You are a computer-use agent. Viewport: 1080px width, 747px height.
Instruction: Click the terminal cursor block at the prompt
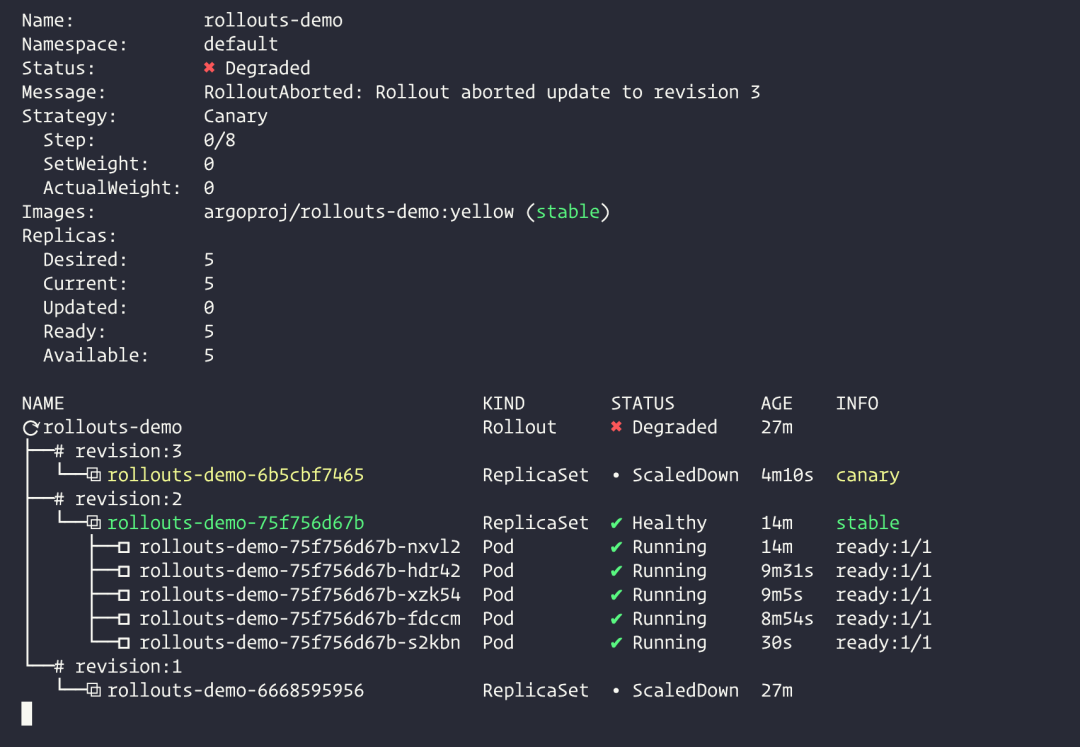point(27,713)
